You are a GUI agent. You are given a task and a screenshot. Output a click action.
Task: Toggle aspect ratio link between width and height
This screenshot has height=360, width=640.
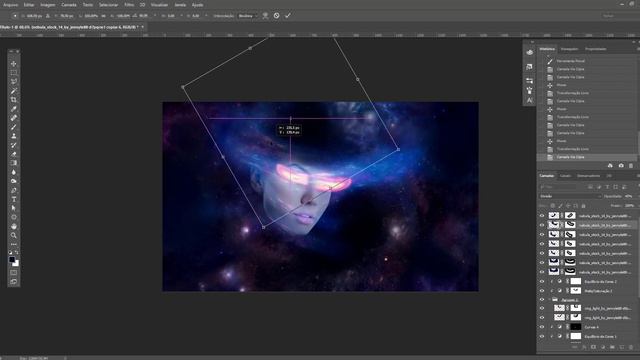pyautogui.click(x=103, y=16)
